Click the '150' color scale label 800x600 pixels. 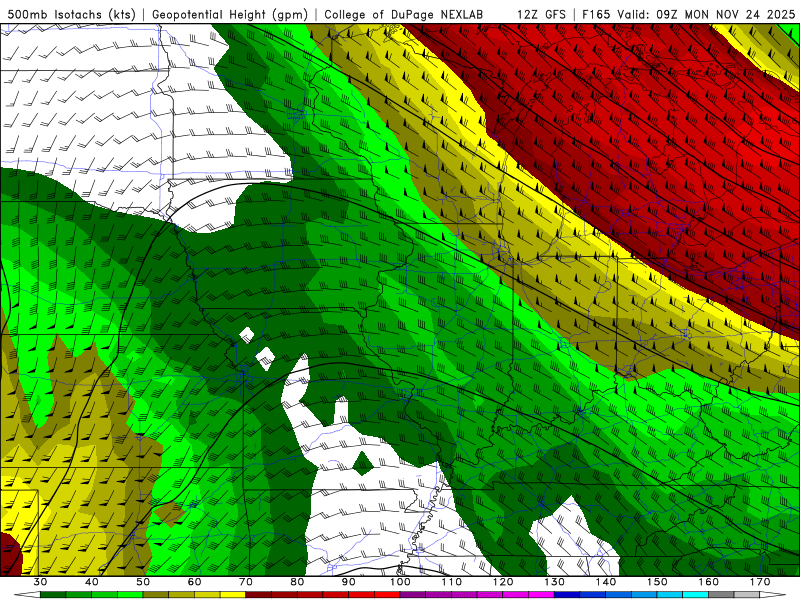[x=657, y=582]
